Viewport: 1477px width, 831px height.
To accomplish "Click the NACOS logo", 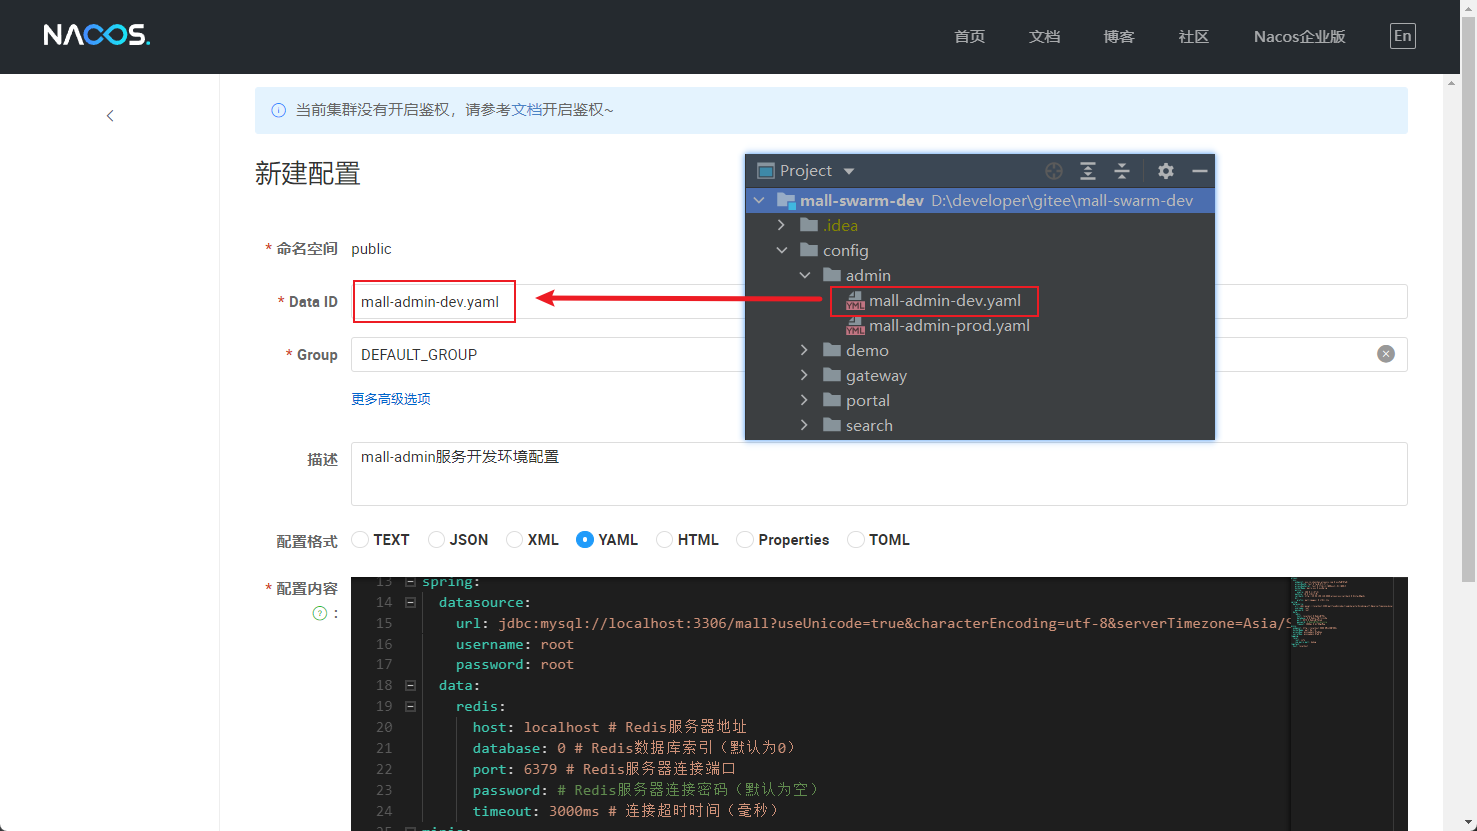I will pyautogui.click(x=97, y=35).
